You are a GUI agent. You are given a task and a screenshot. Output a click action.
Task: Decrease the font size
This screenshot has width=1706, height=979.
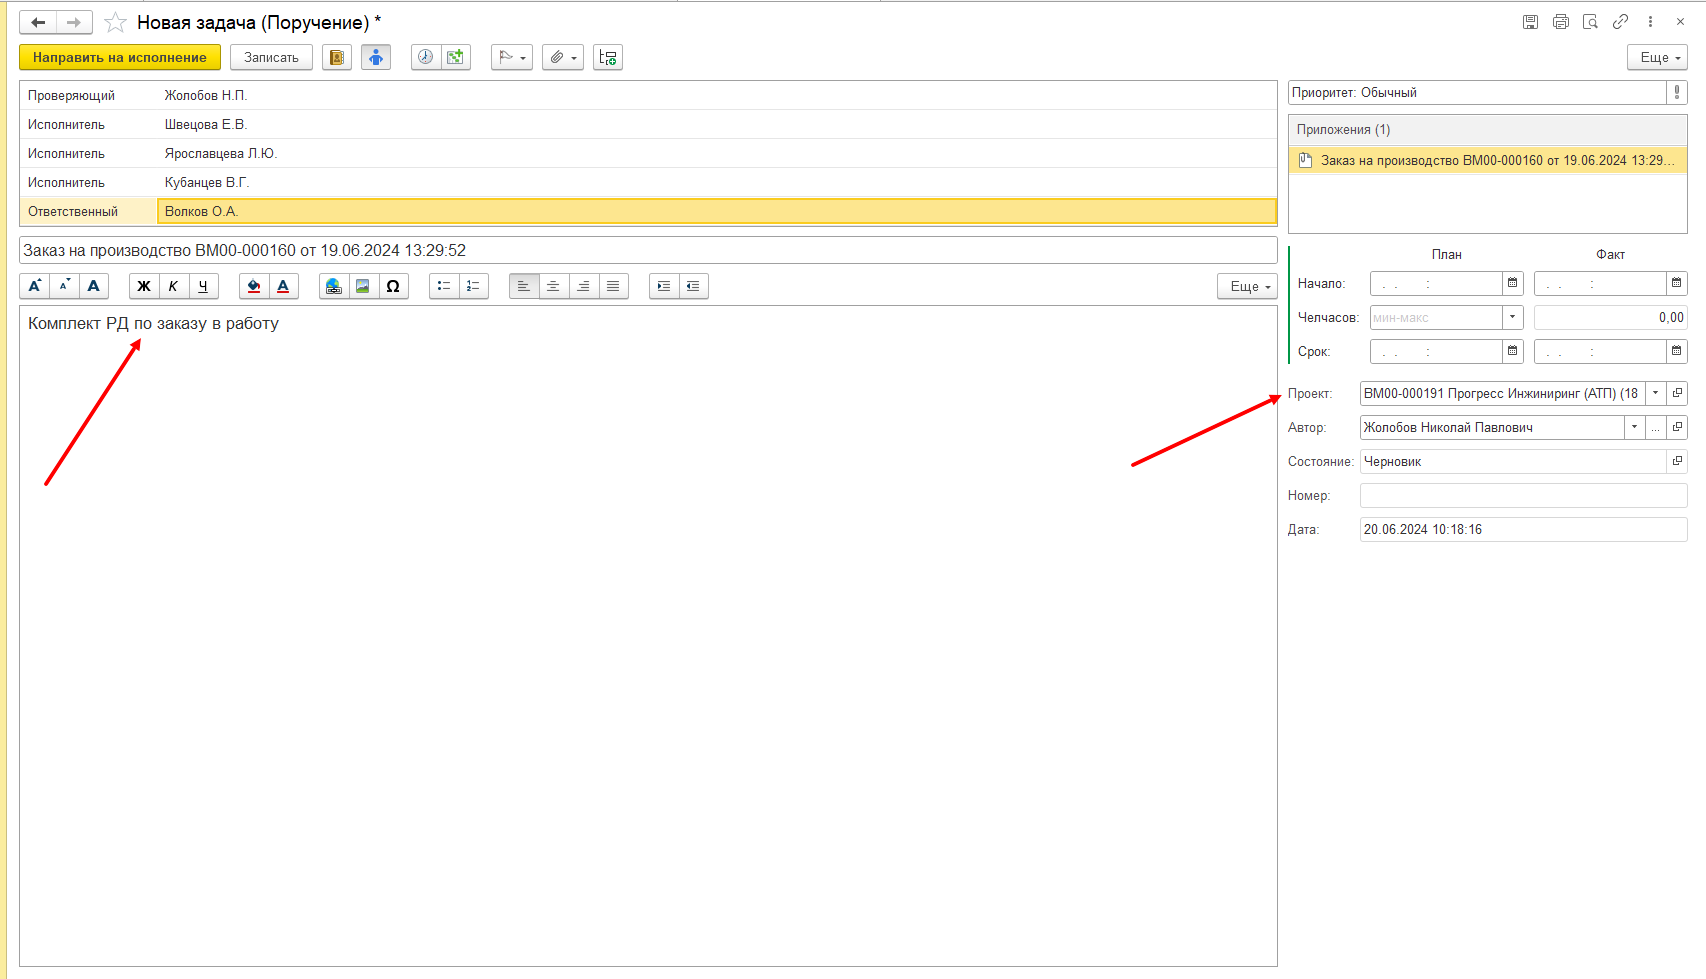click(x=64, y=286)
